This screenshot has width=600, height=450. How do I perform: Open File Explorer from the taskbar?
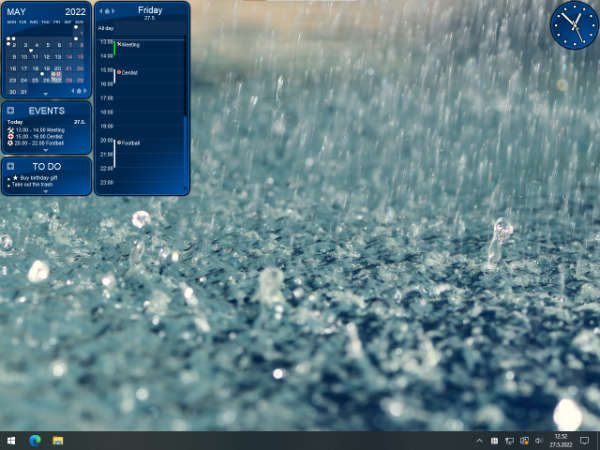[x=59, y=440]
